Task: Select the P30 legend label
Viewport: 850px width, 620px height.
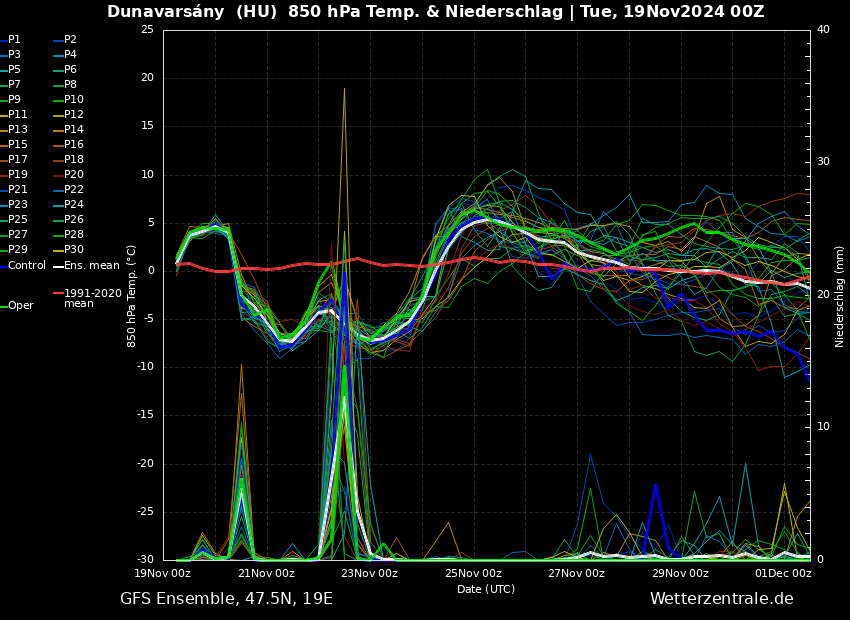Action: 74,250
